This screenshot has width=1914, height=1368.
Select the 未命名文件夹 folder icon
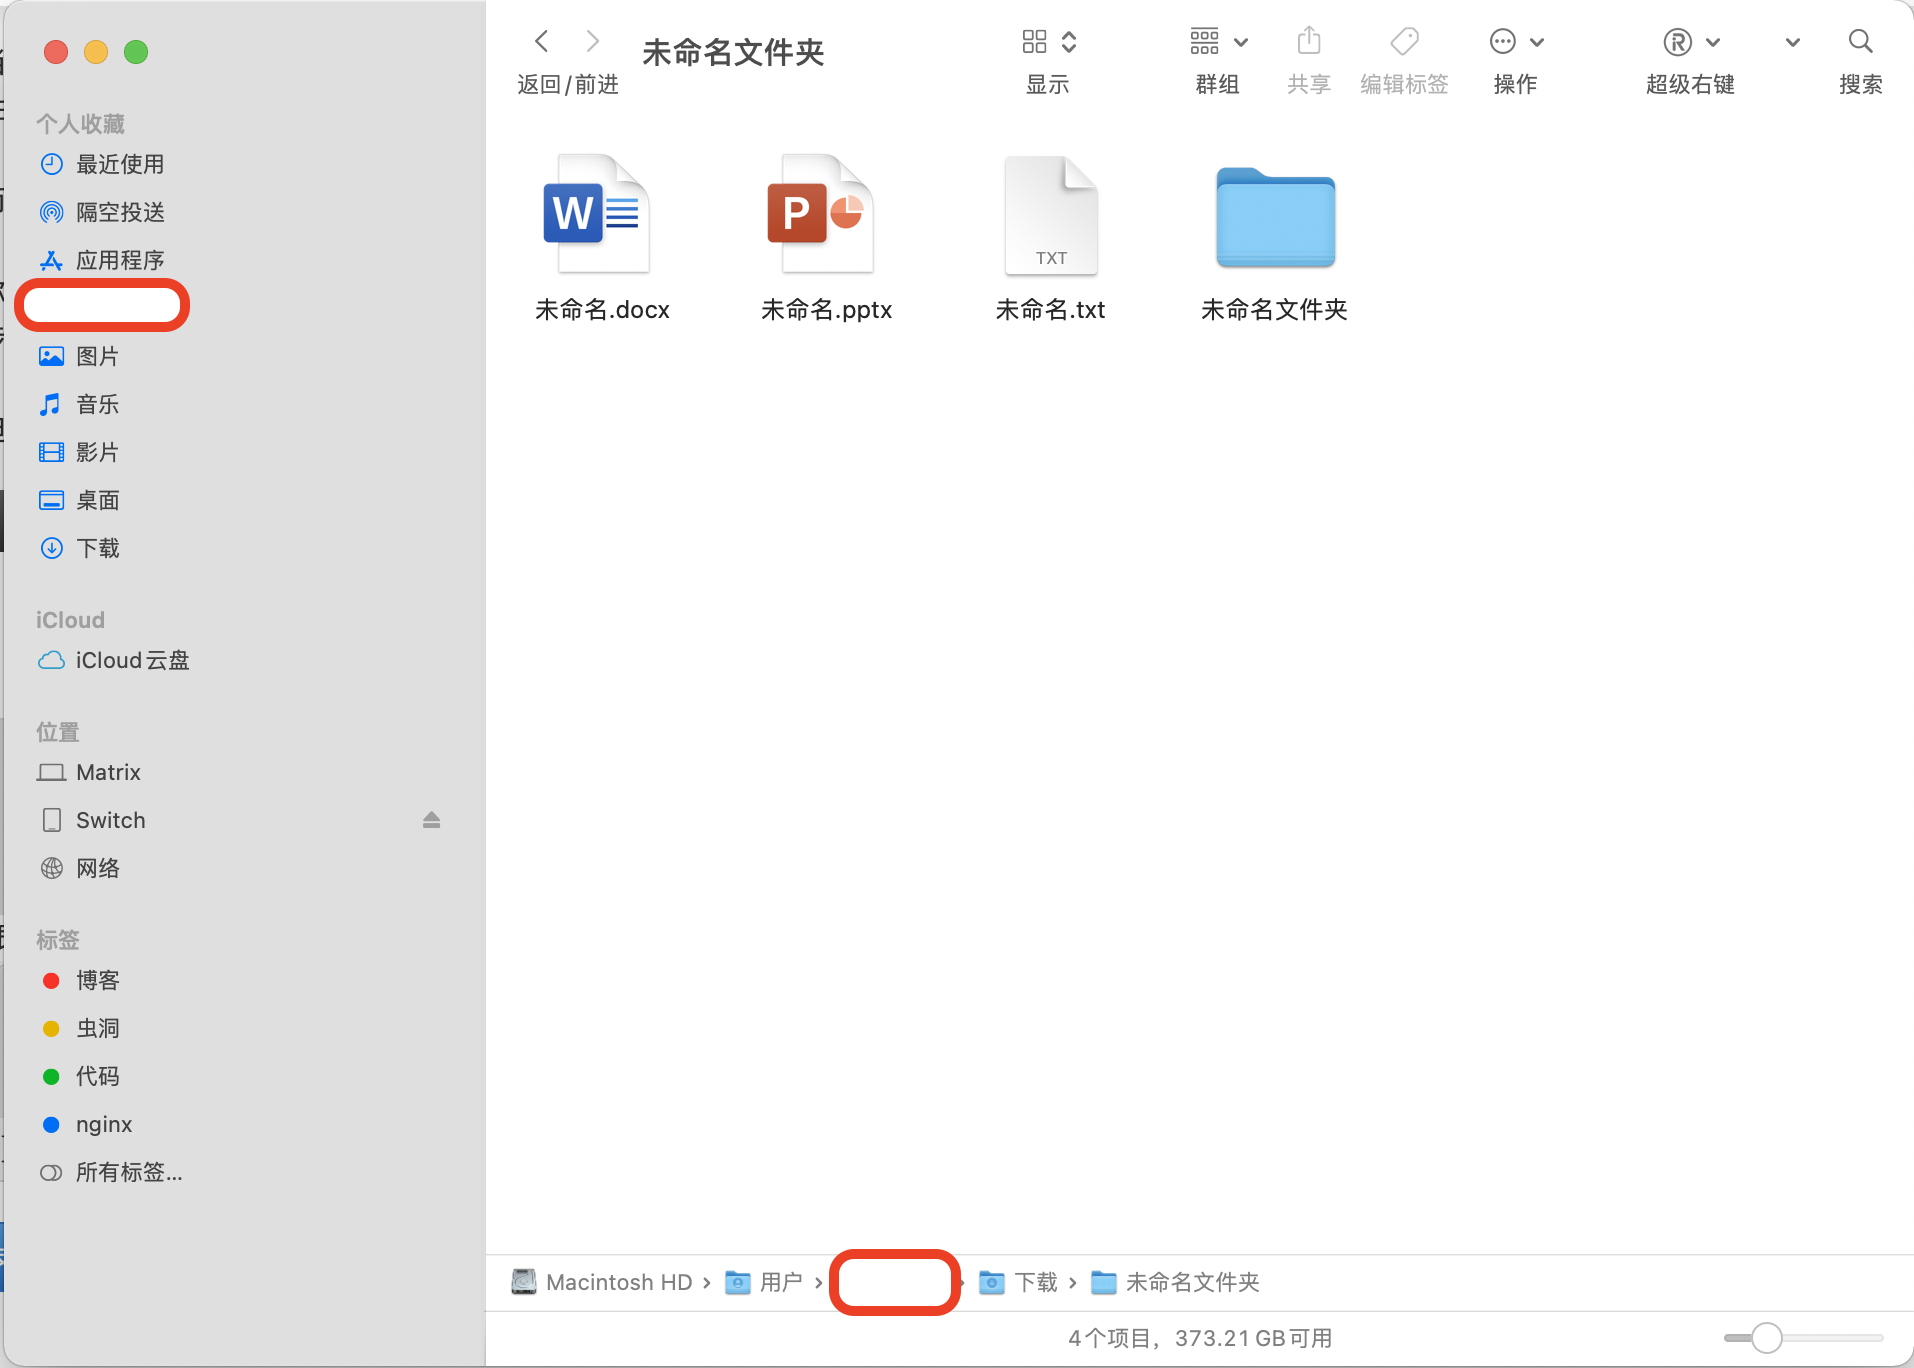pyautogui.click(x=1275, y=218)
